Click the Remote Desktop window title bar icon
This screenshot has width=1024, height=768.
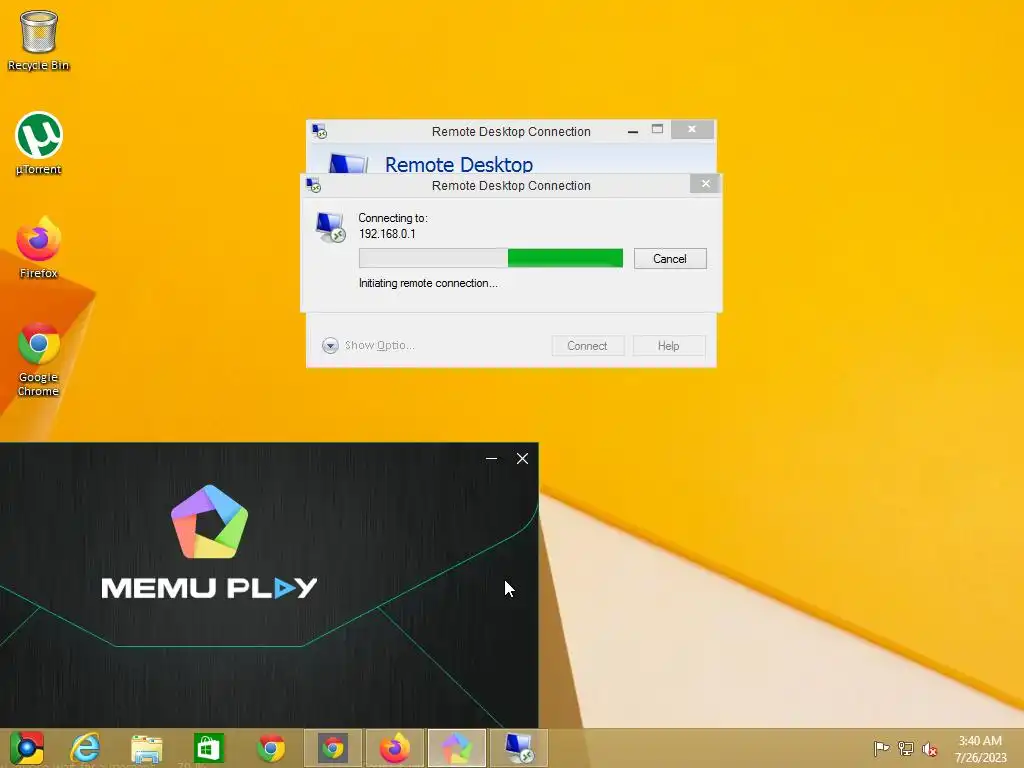coord(319,131)
